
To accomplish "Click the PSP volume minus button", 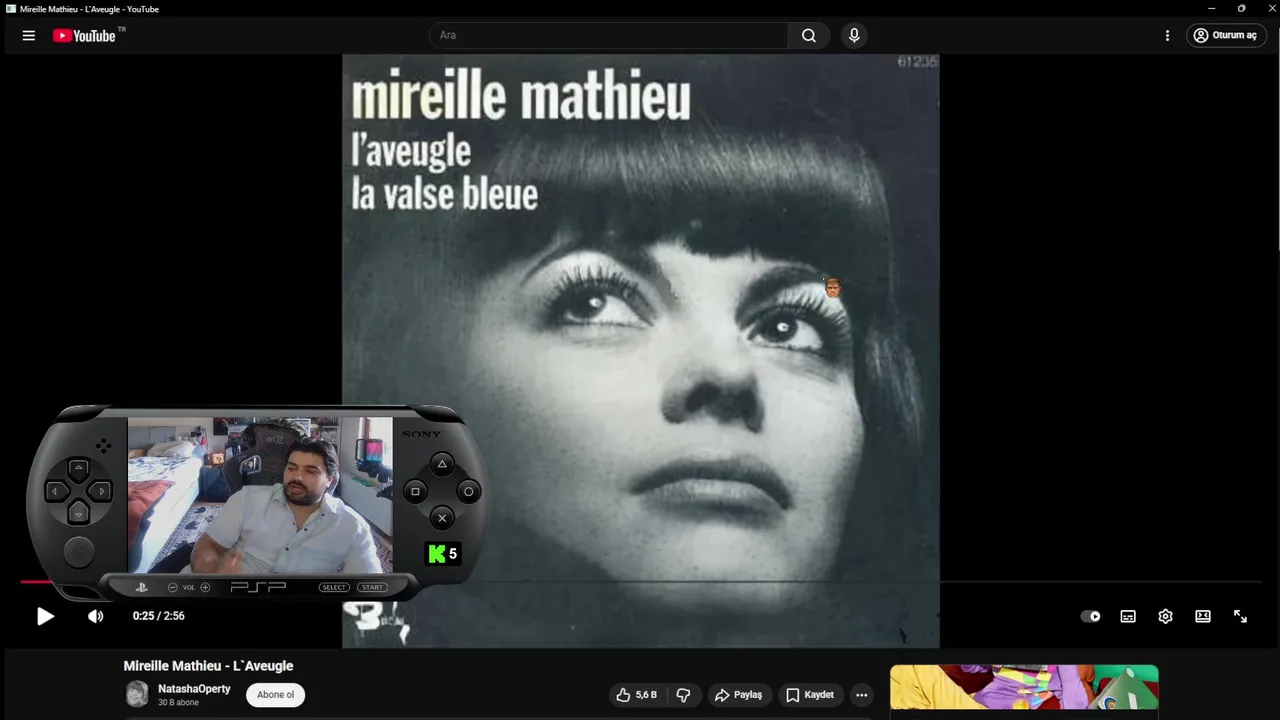I will click(x=173, y=587).
